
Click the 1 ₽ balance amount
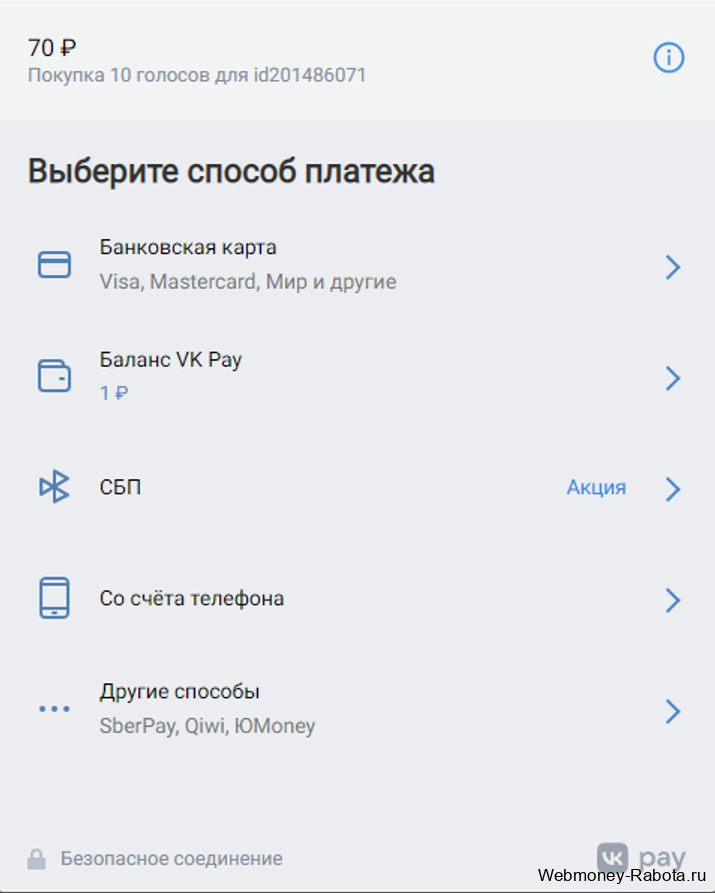click(x=114, y=393)
